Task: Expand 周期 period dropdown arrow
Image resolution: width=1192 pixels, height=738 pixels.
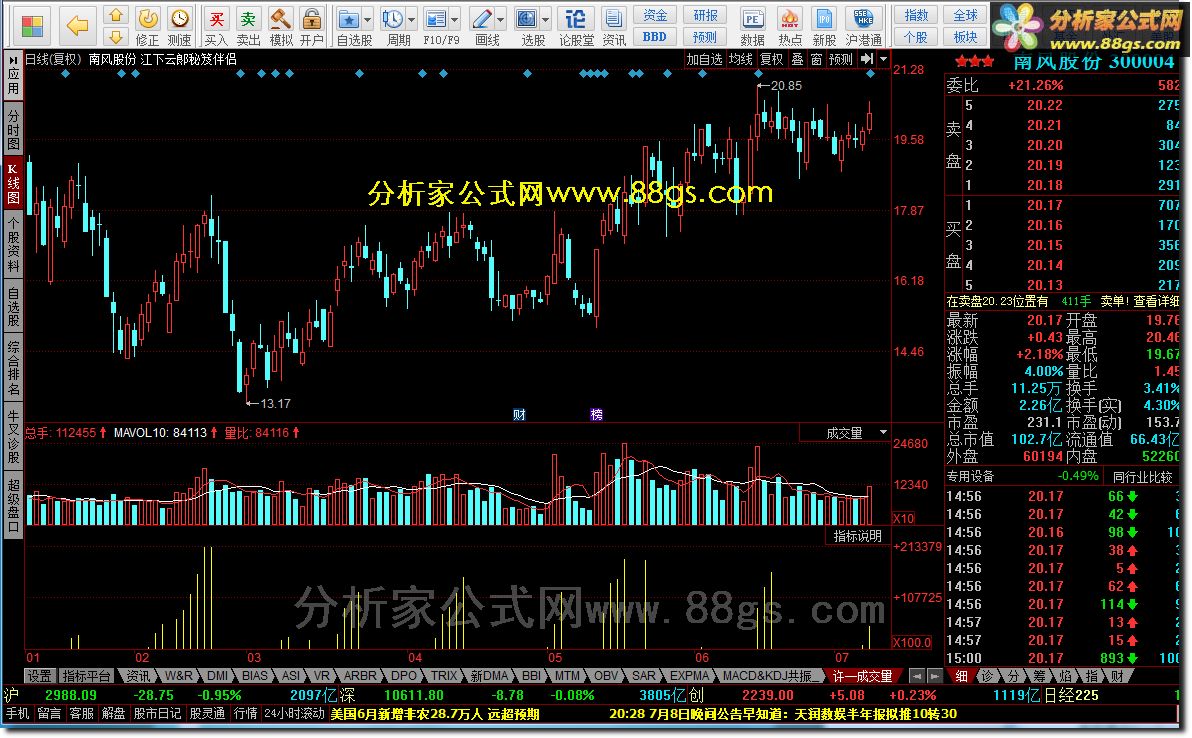Action: pos(412,20)
